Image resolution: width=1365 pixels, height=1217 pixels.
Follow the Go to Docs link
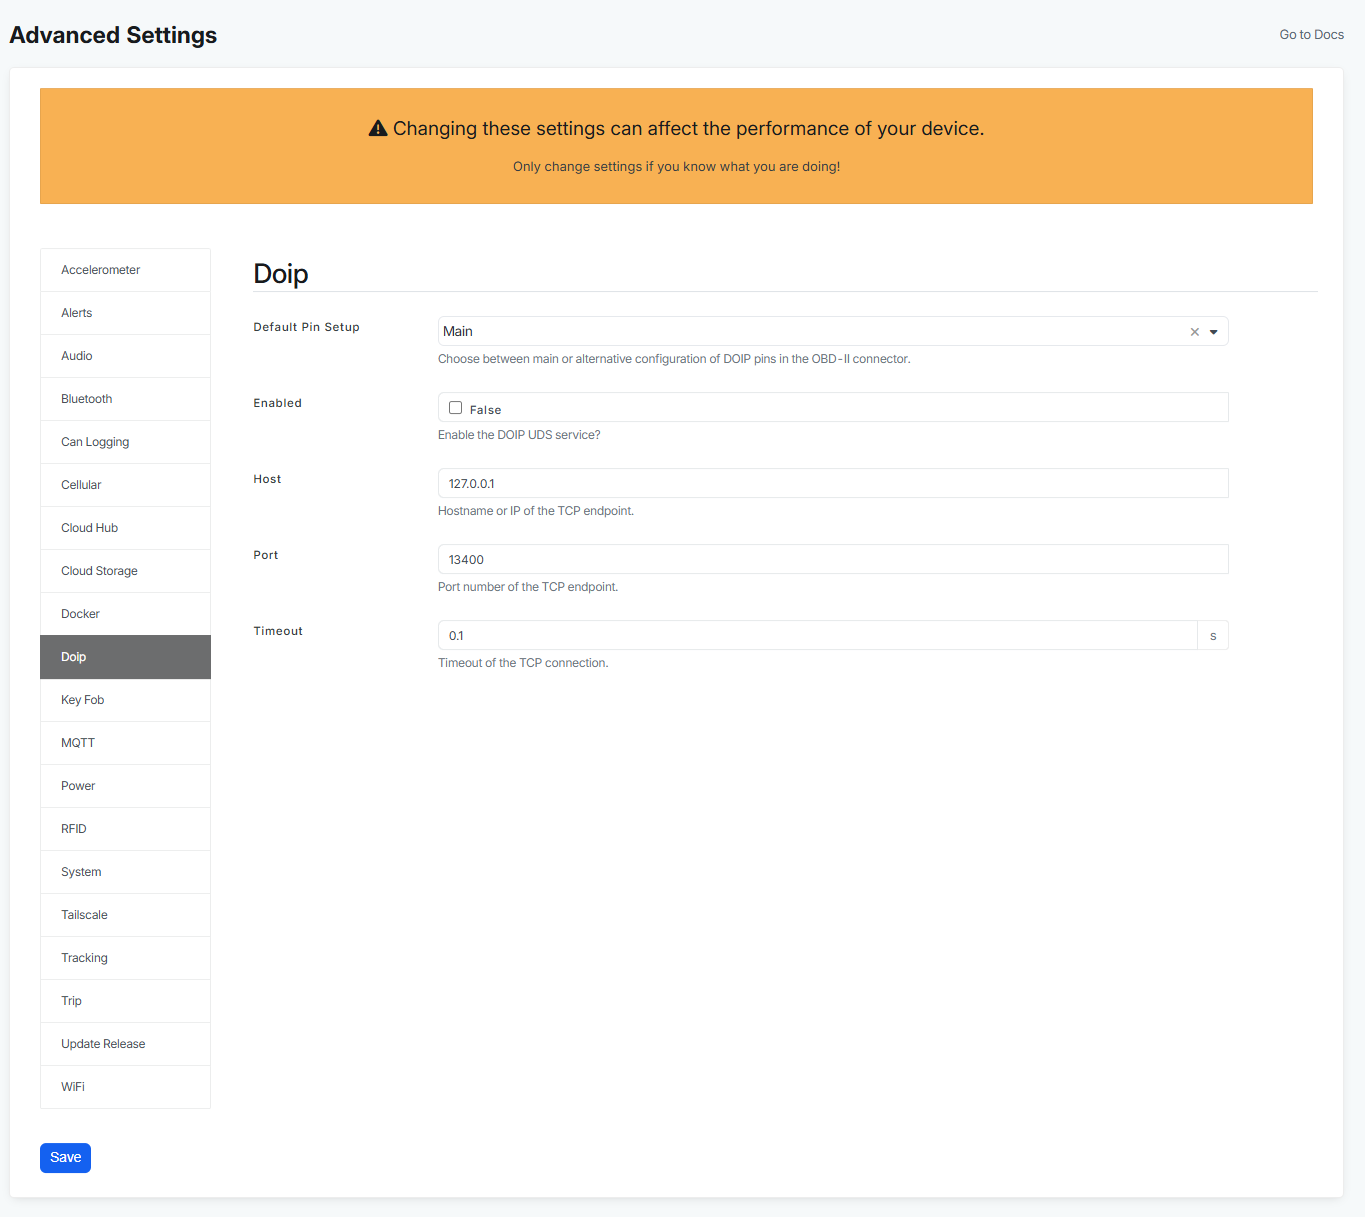pos(1311,35)
